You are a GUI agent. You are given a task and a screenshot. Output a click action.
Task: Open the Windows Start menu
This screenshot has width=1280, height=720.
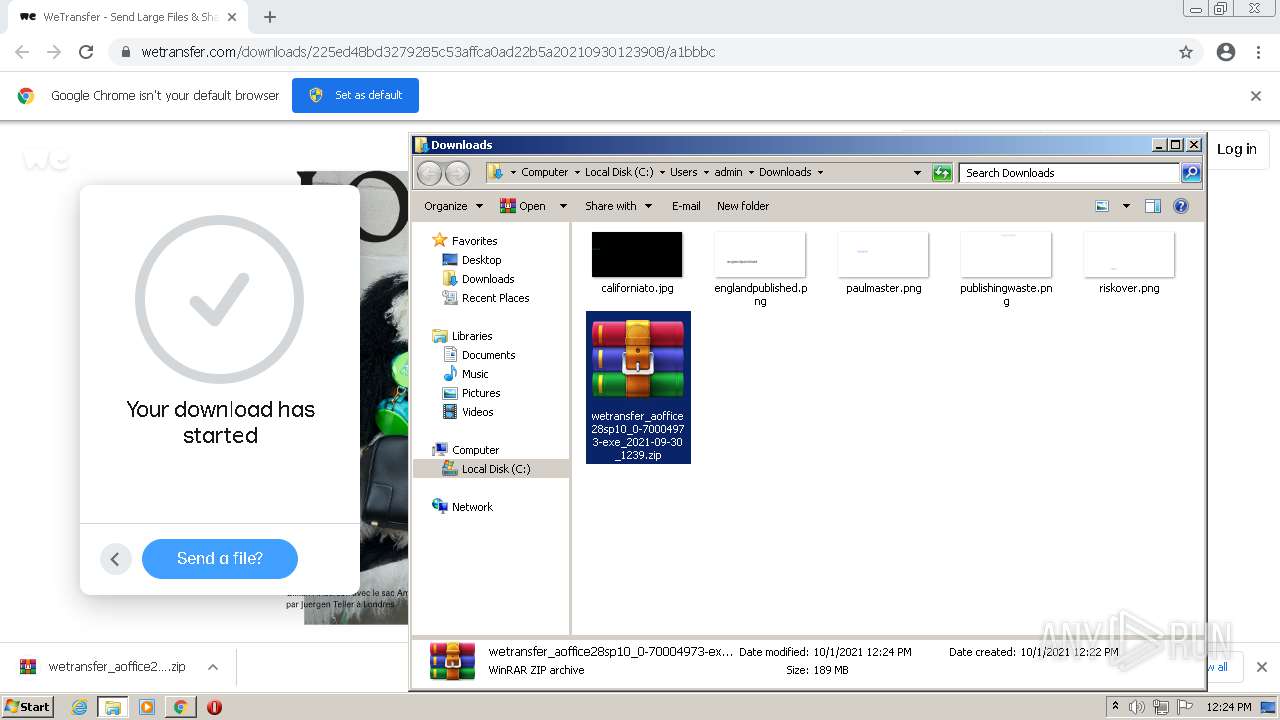pos(28,706)
